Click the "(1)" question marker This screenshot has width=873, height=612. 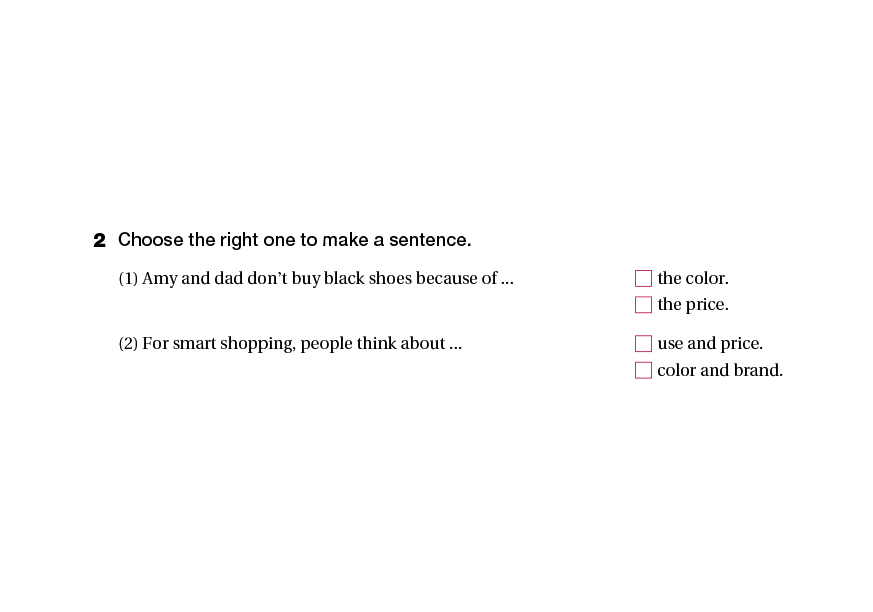[x=128, y=279]
